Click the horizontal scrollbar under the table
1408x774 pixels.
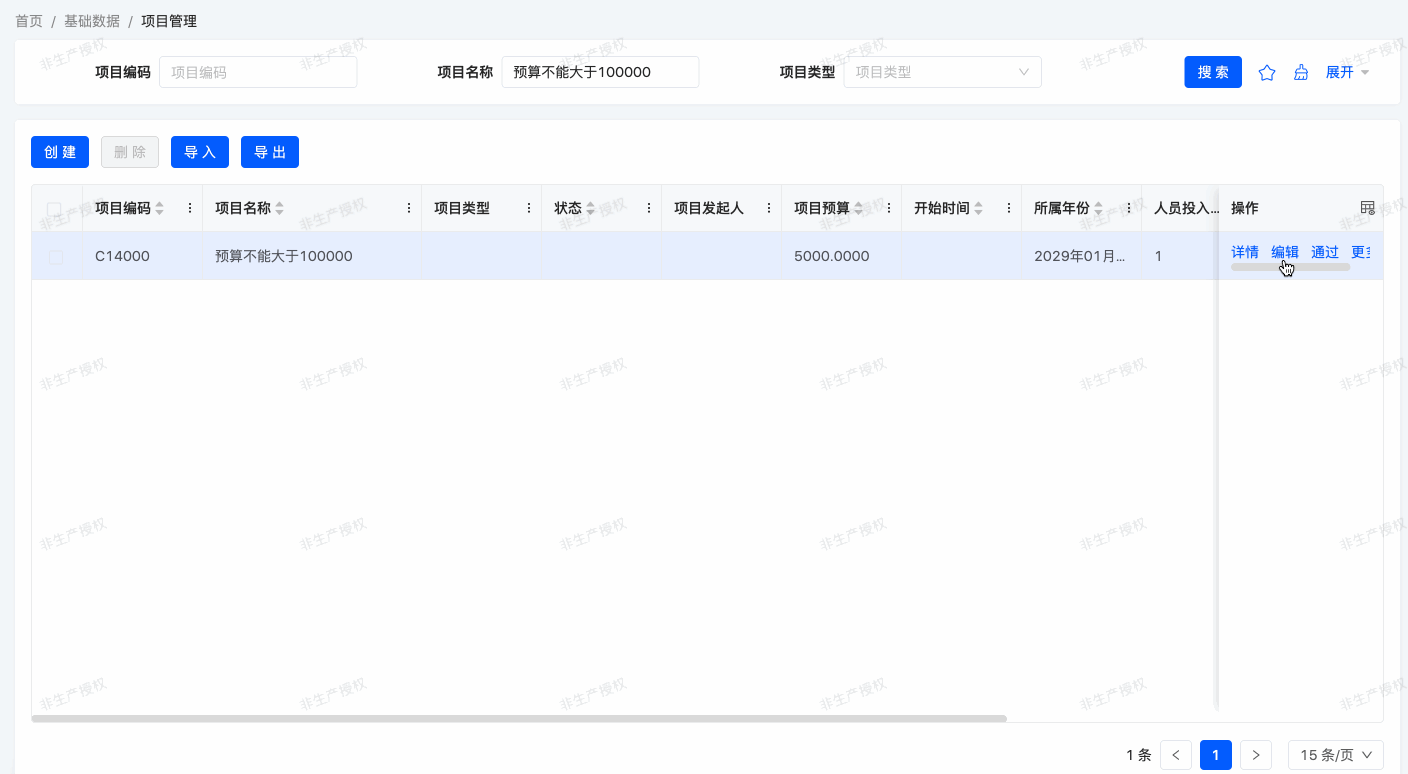(x=518, y=718)
